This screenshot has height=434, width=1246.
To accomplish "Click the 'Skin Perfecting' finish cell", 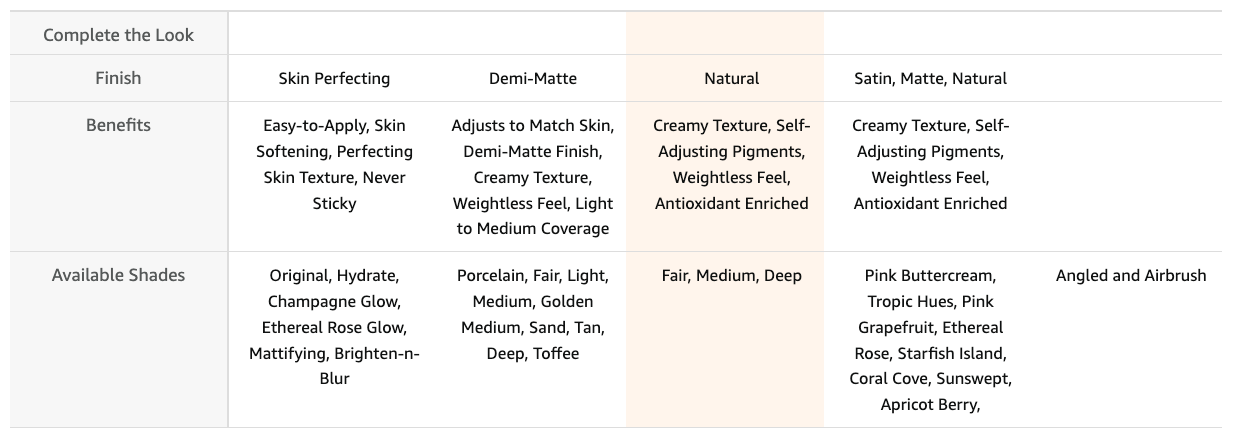I will (334, 78).
